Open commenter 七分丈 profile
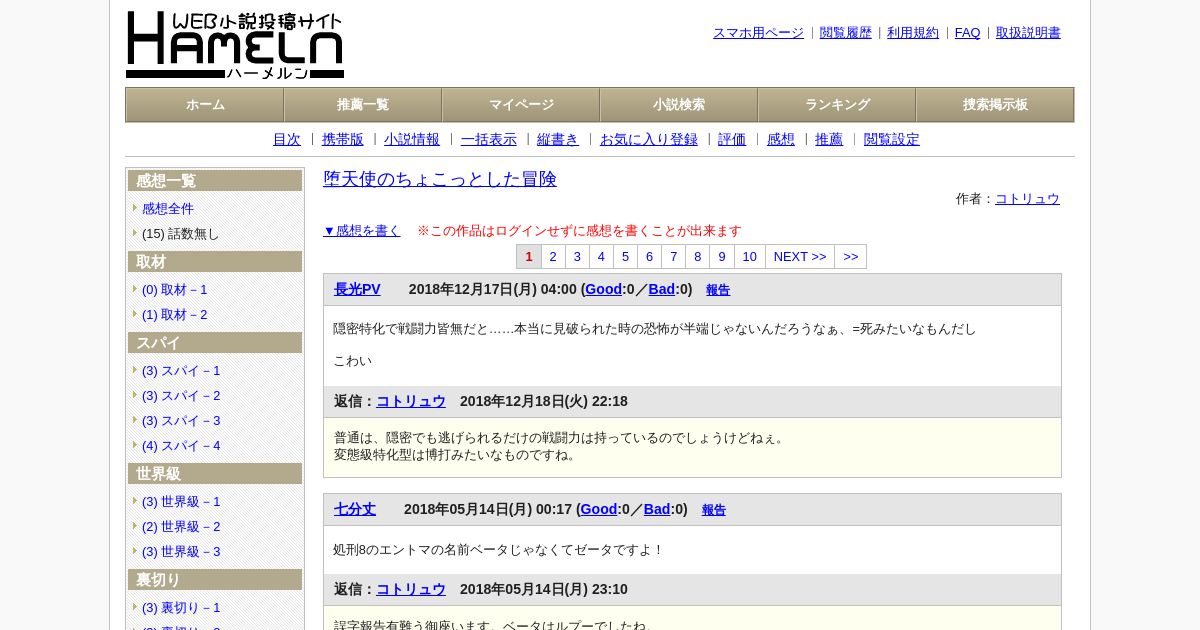Viewport: 1200px width, 630px height. [355, 509]
